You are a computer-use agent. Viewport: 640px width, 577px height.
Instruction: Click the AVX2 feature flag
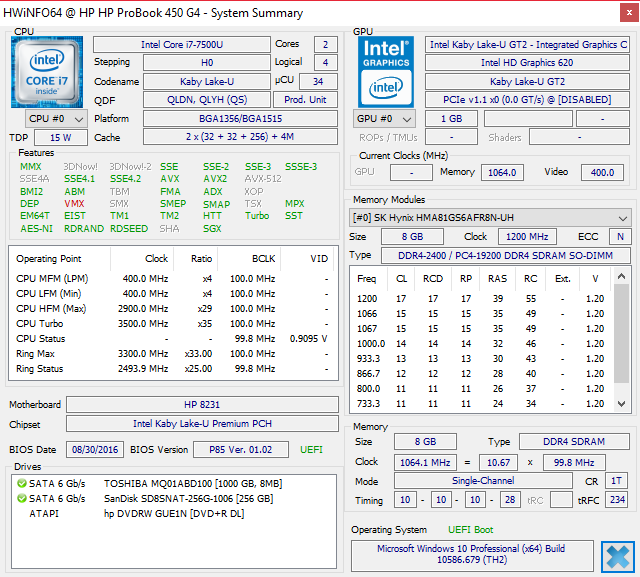tap(216, 179)
